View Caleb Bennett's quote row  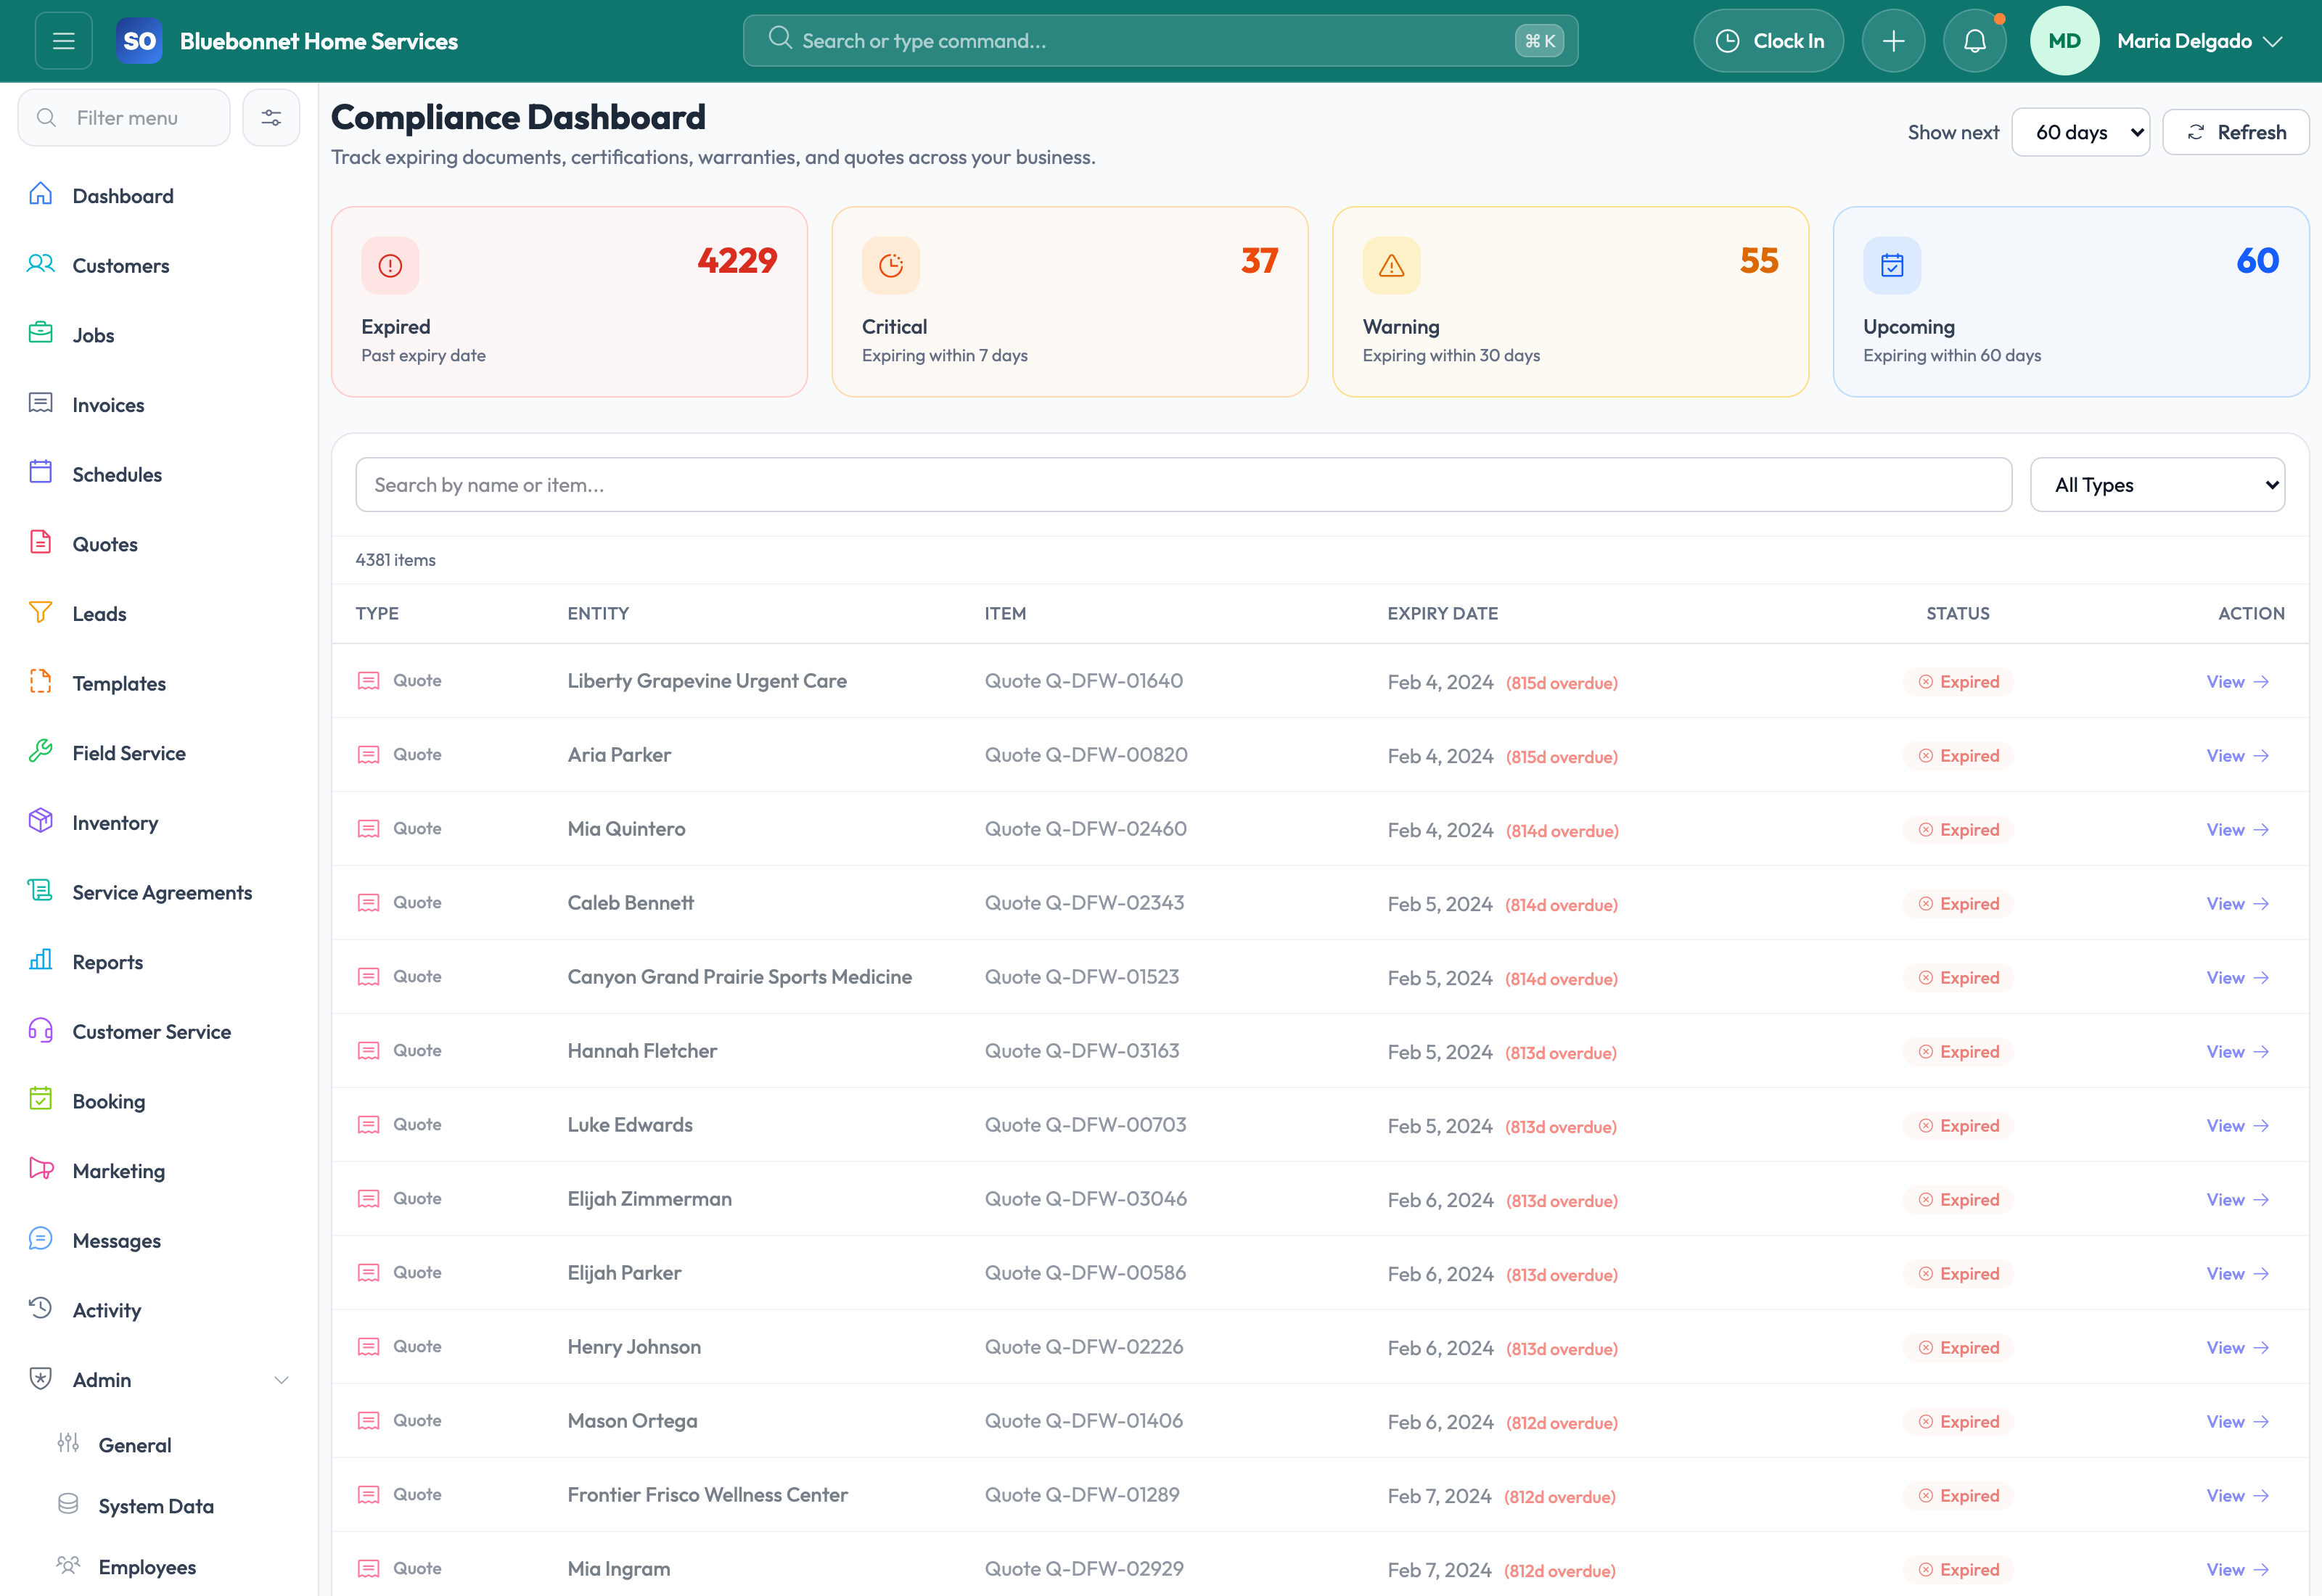click(x=2237, y=904)
